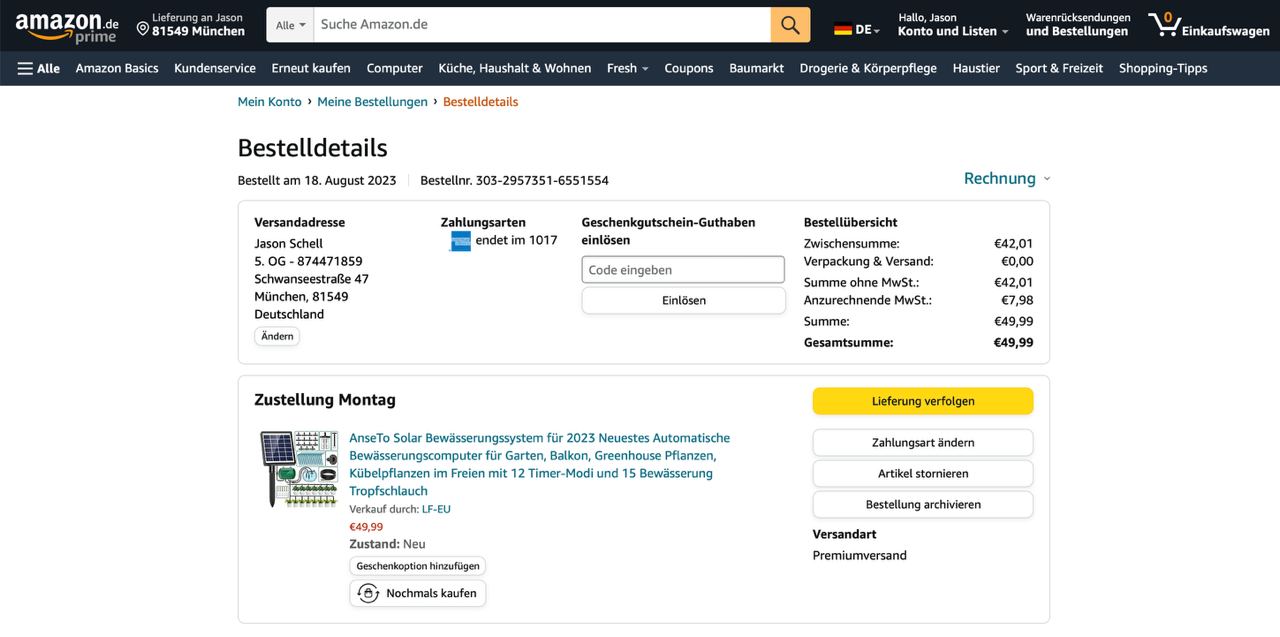Viewport: 1280px width, 637px height.
Task: Click Artikel stornieren button
Action: click(x=922, y=474)
